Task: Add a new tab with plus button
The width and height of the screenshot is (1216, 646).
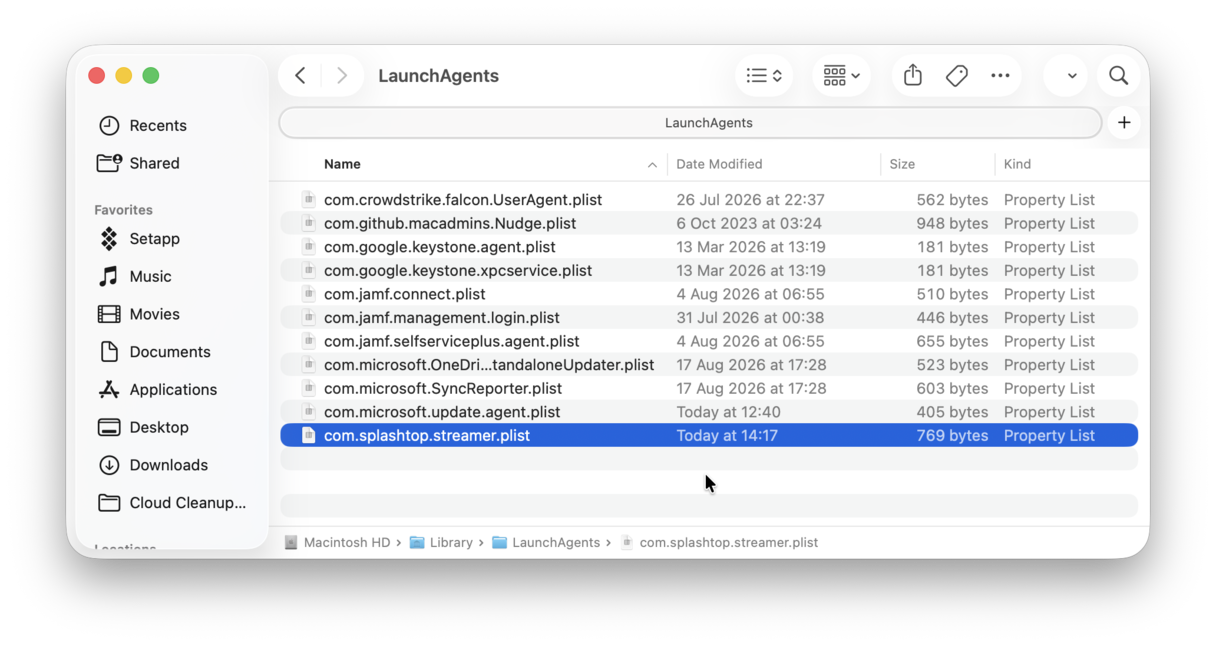Action: pyautogui.click(x=1124, y=123)
